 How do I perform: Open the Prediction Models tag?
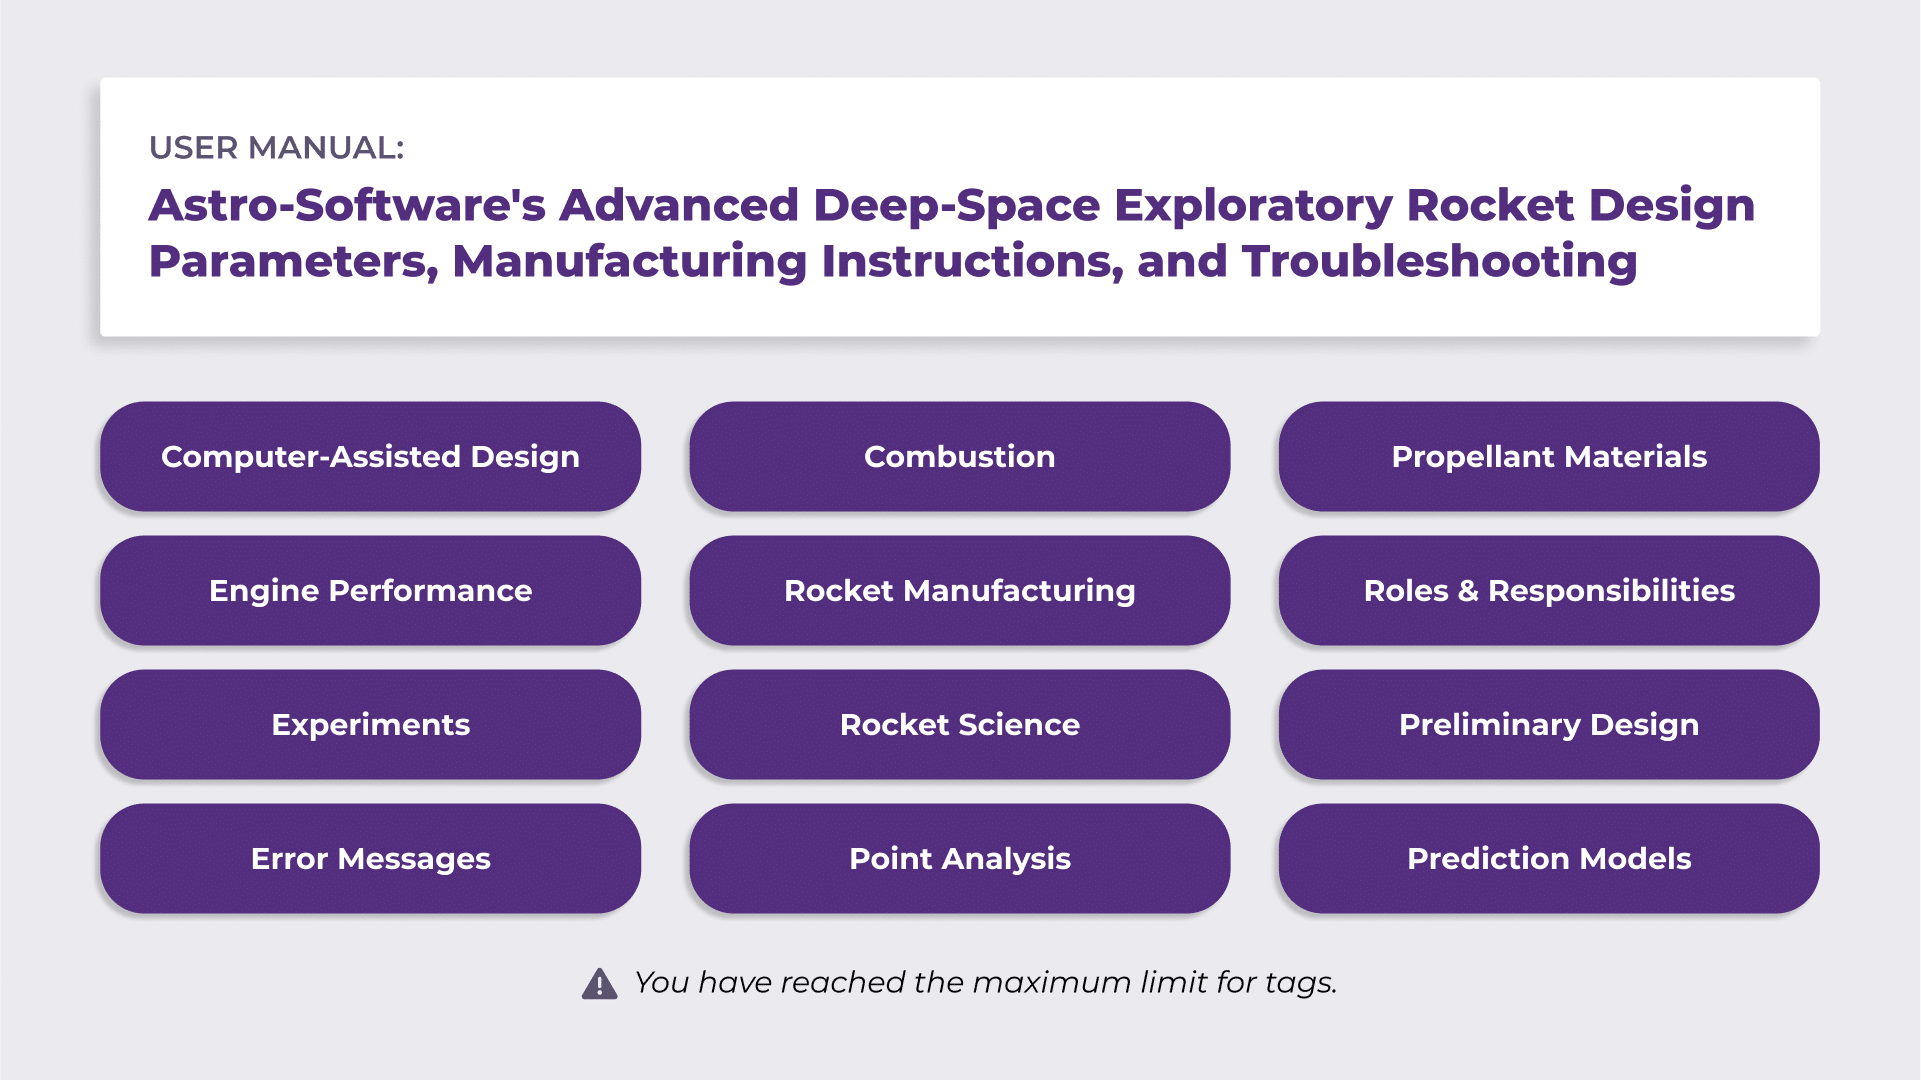coord(1549,859)
